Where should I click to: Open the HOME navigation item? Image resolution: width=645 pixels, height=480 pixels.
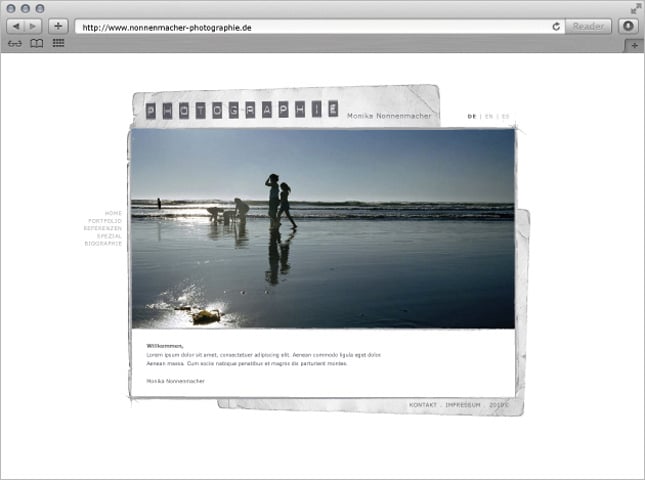(x=114, y=213)
